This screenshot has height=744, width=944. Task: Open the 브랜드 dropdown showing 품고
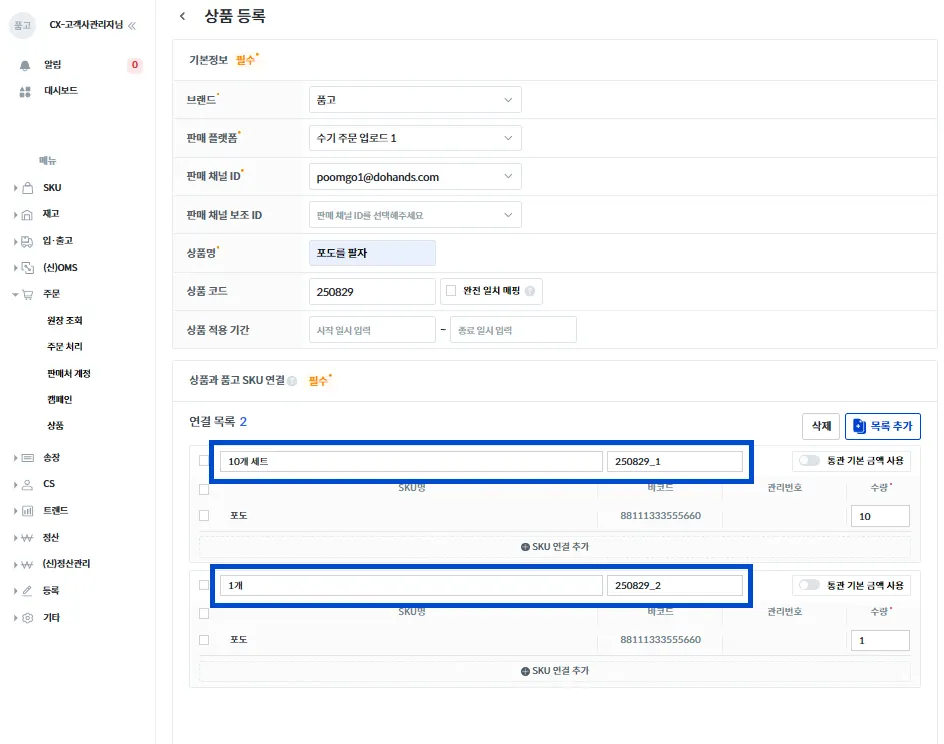pyautogui.click(x=415, y=100)
